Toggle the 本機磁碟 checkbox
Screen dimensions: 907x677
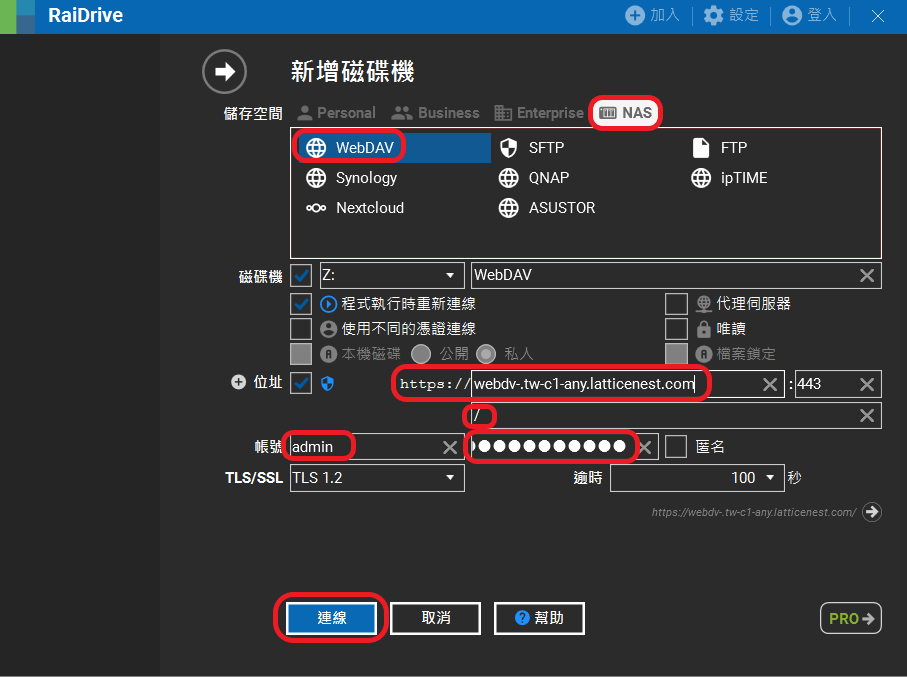(301, 354)
